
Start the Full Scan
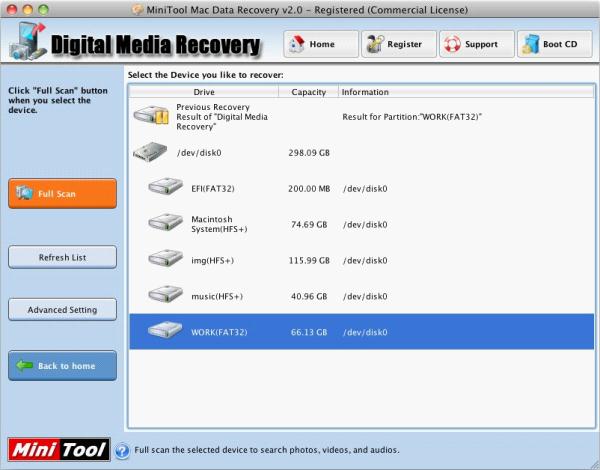tap(62, 193)
